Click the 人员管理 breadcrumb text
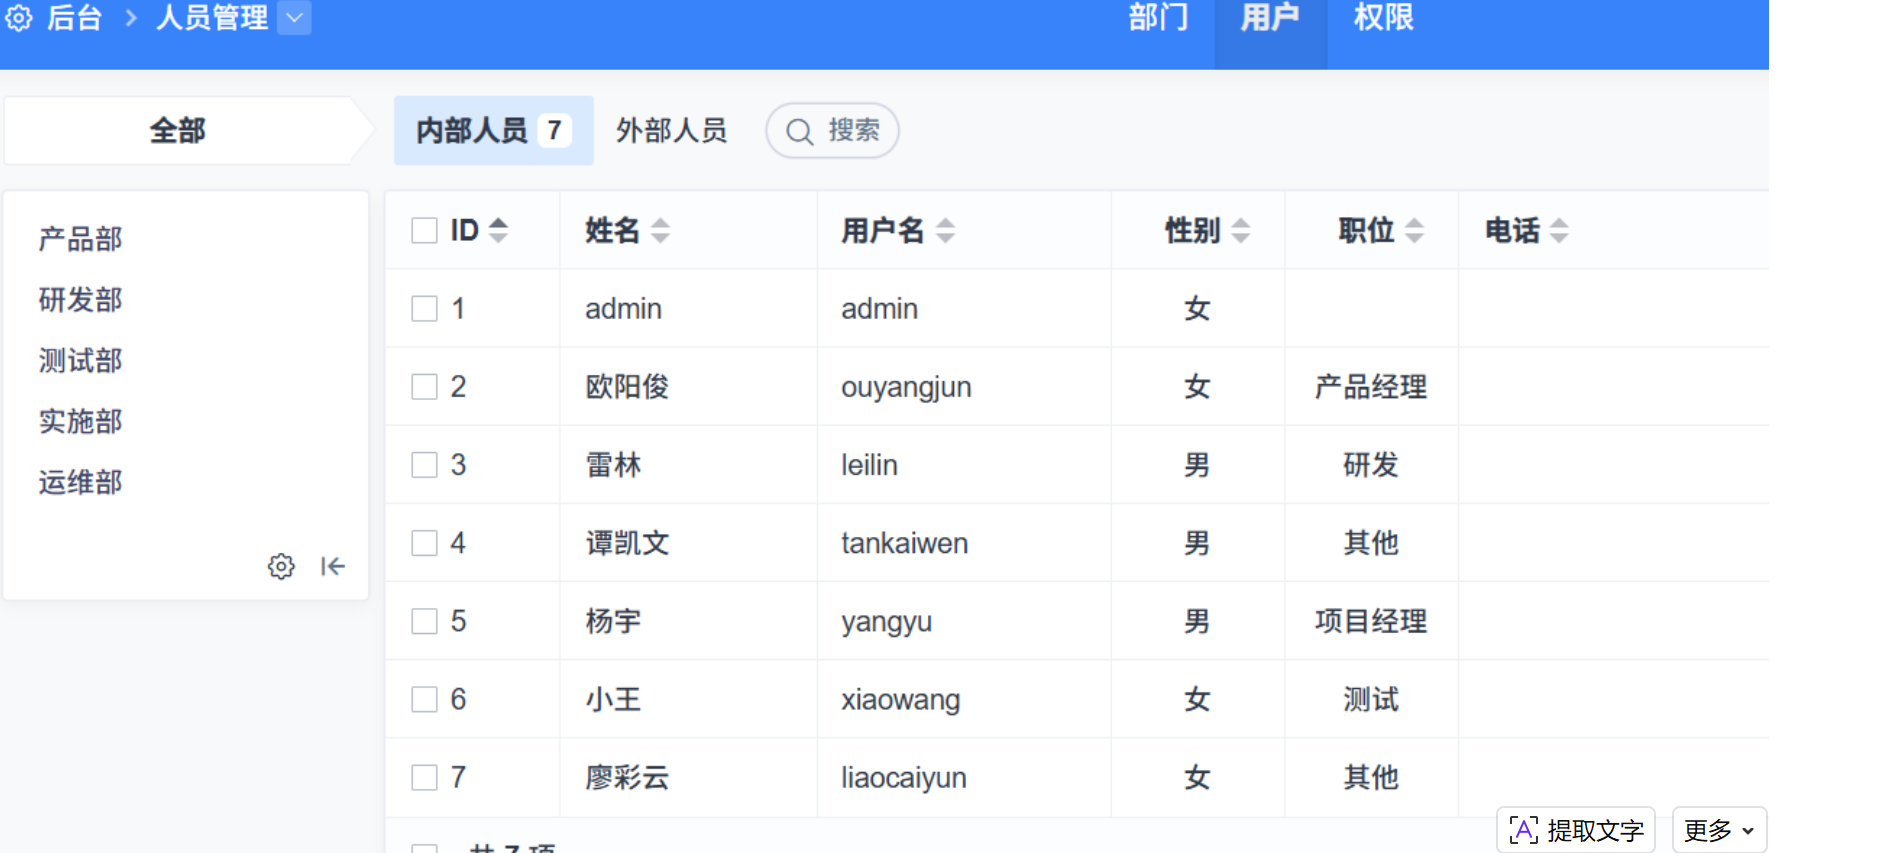Viewport: 1886px width, 853px height. [x=212, y=17]
